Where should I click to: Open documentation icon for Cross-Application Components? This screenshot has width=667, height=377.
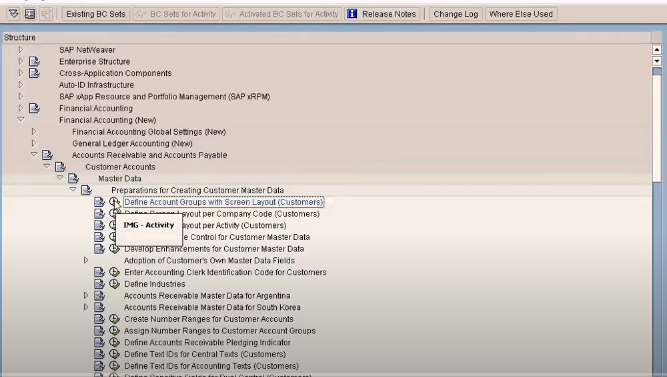click(x=34, y=73)
